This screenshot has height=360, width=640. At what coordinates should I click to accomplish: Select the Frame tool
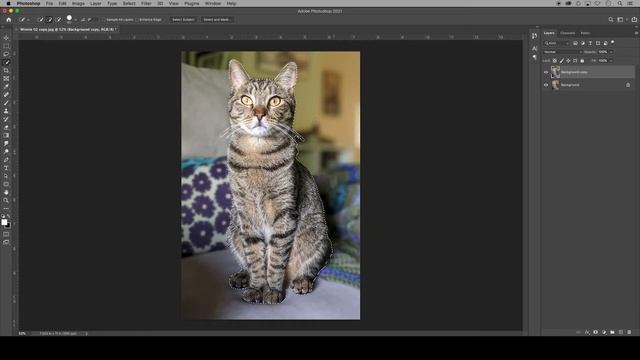pyautogui.click(x=6, y=79)
